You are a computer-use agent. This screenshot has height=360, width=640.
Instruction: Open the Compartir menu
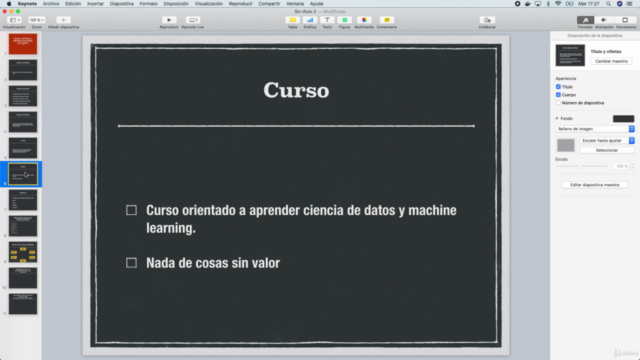point(269,4)
